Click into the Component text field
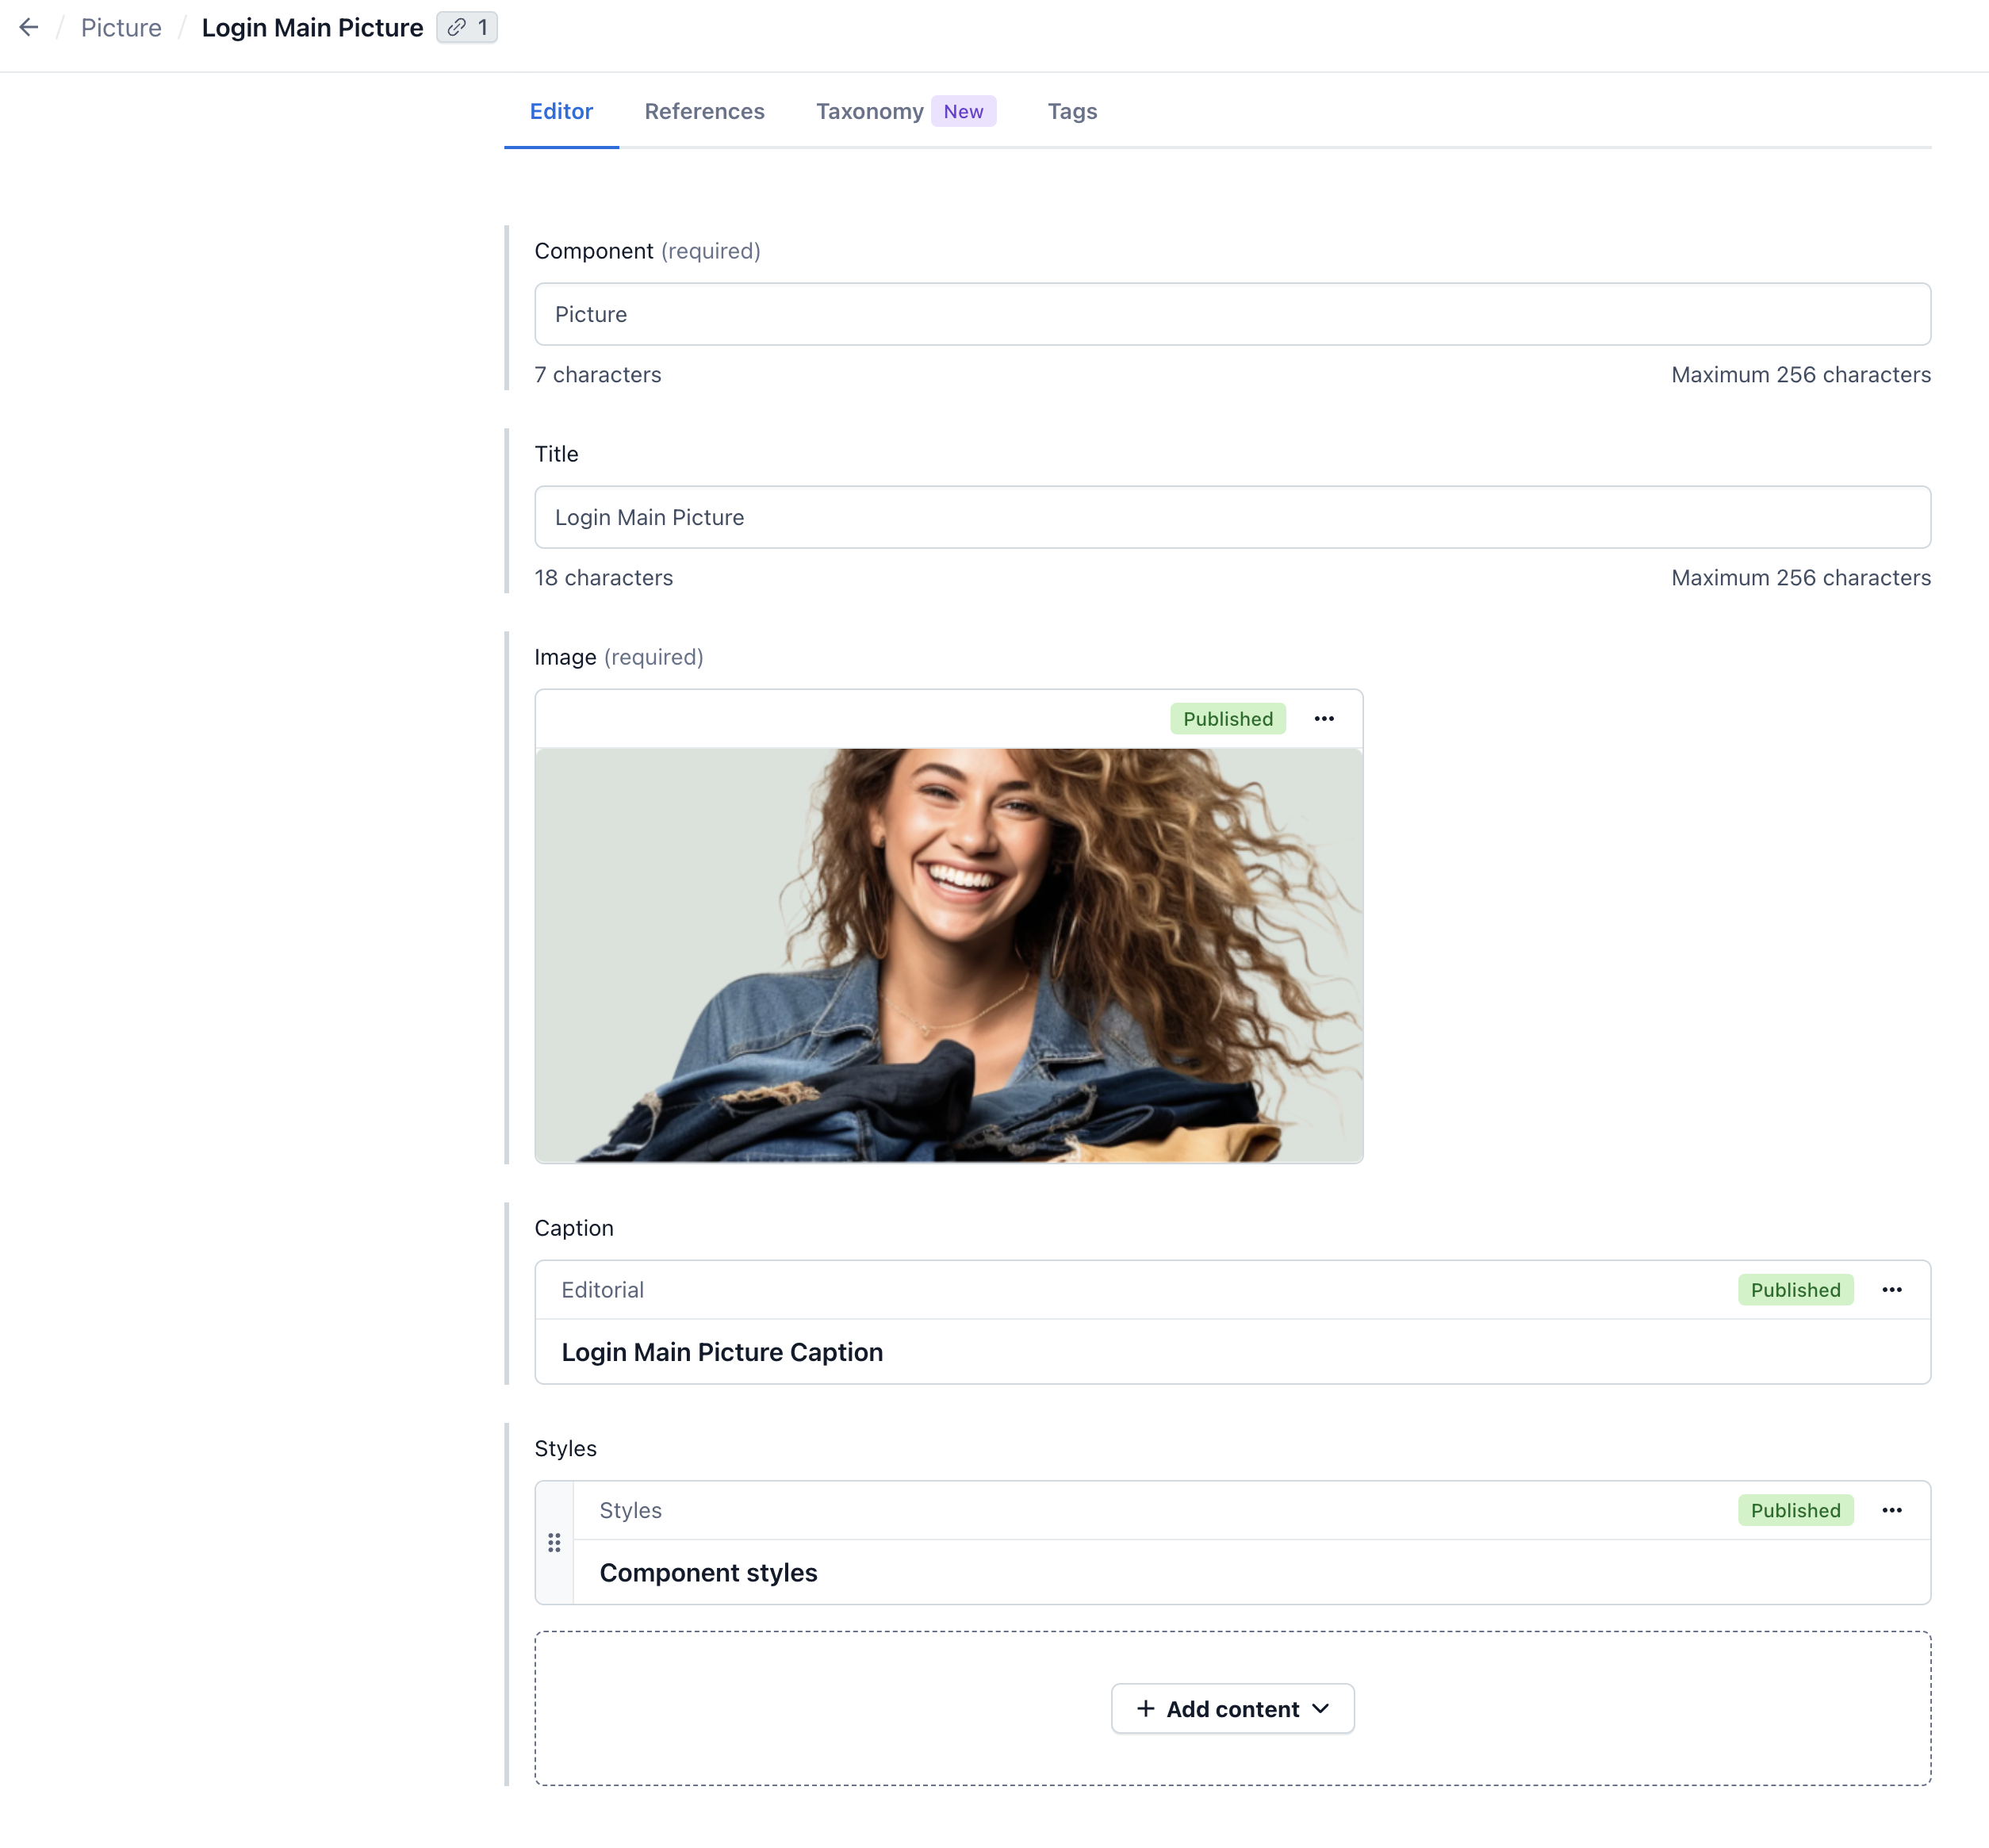Viewport: 1989px width, 1848px height. pyautogui.click(x=1232, y=314)
